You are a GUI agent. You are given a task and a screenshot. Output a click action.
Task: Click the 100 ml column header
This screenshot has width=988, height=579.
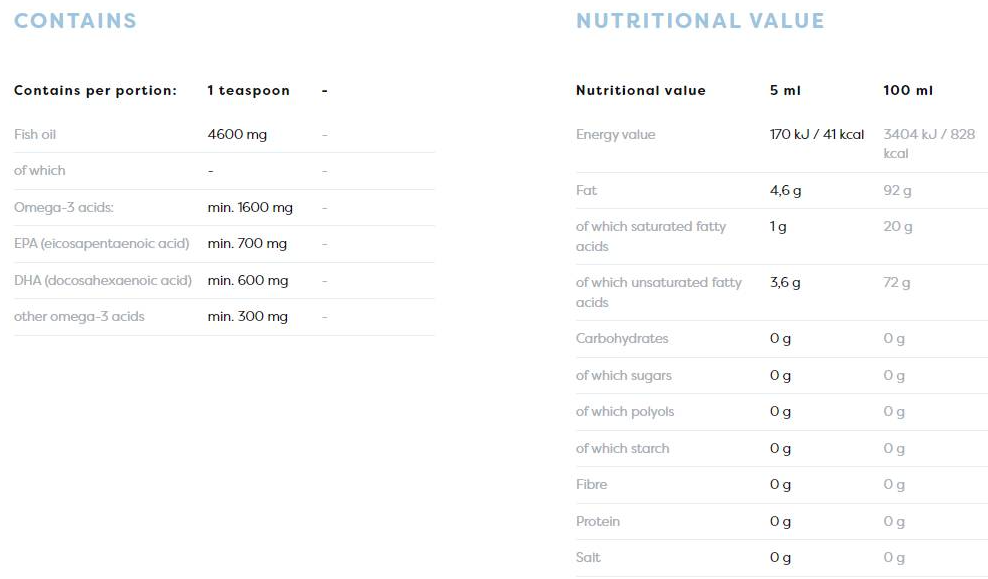[908, 90]
